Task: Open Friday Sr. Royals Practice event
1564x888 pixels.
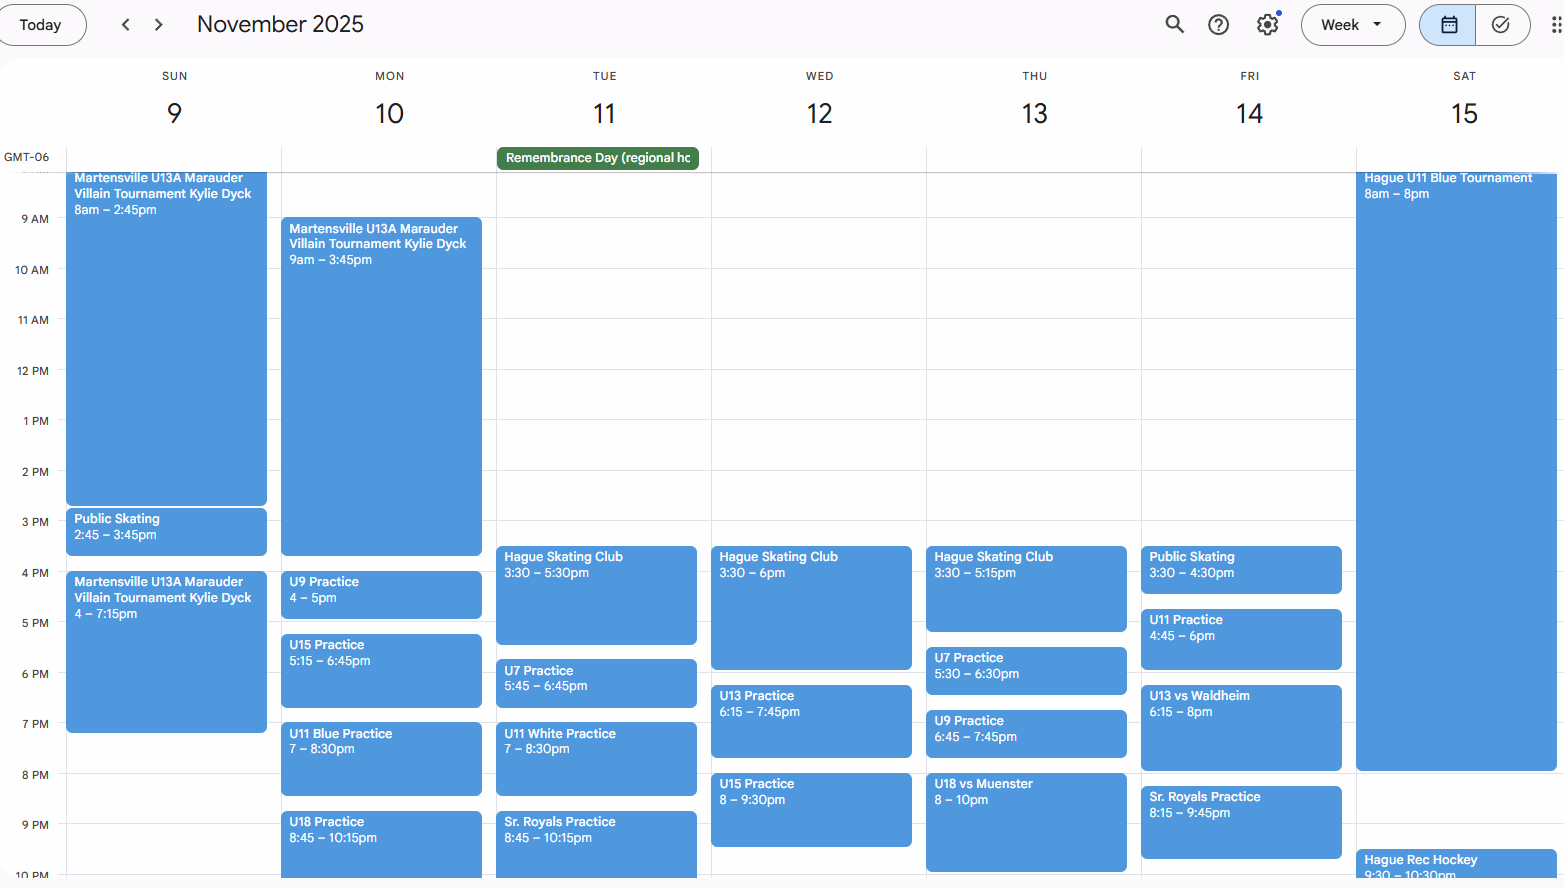Action: coord(1240,822)
